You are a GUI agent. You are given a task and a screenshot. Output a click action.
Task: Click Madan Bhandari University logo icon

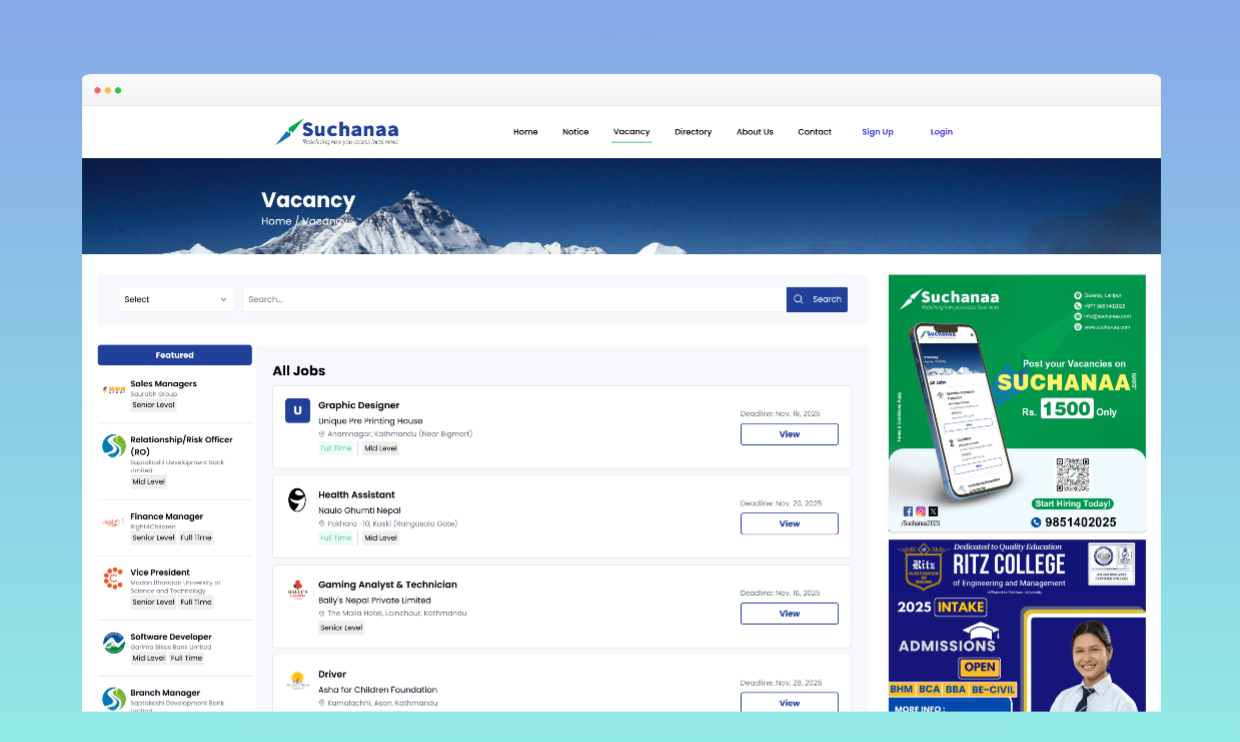click(114, 579)
